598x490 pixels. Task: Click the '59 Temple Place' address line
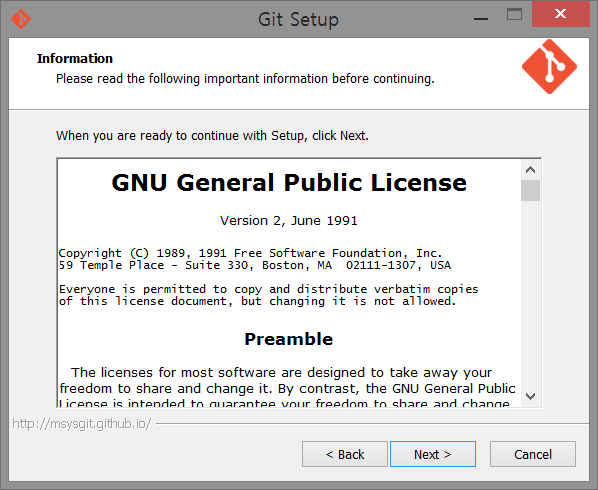255,265
